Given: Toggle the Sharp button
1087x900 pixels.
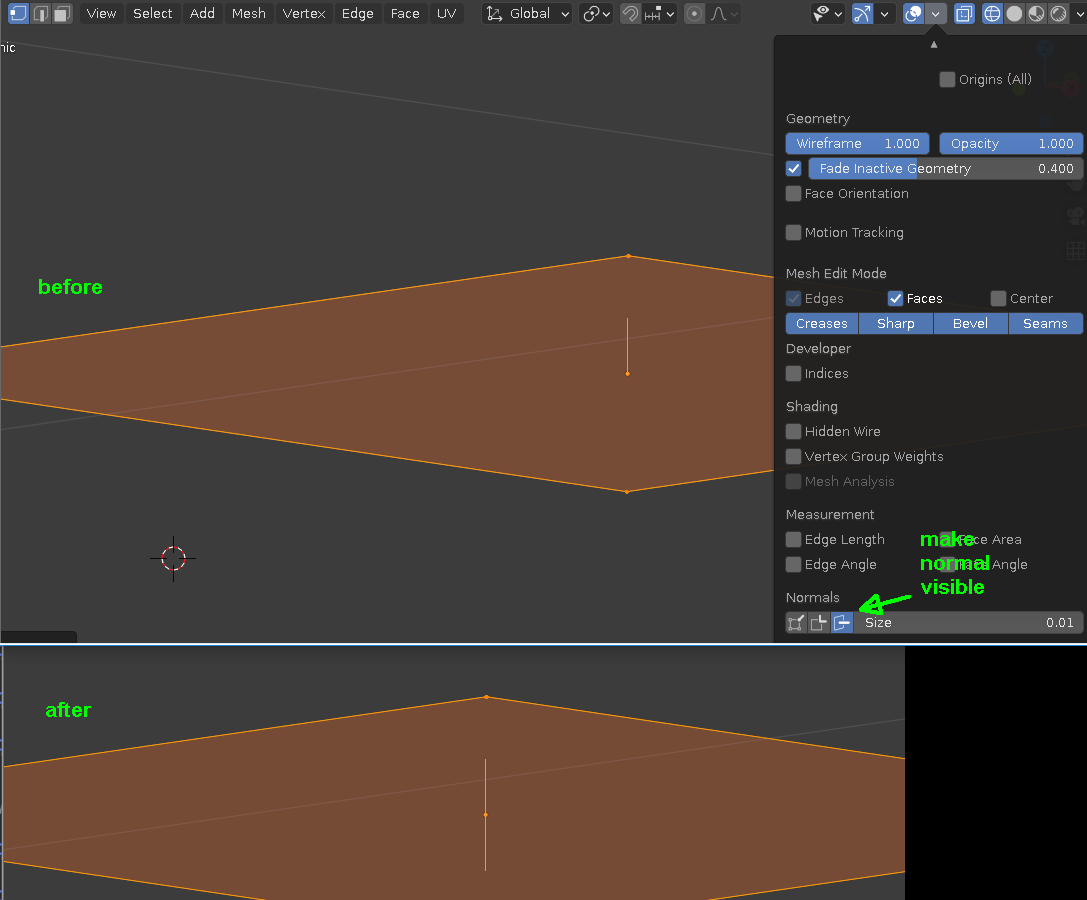Looking at the screenshot, I should coord(896,324).
